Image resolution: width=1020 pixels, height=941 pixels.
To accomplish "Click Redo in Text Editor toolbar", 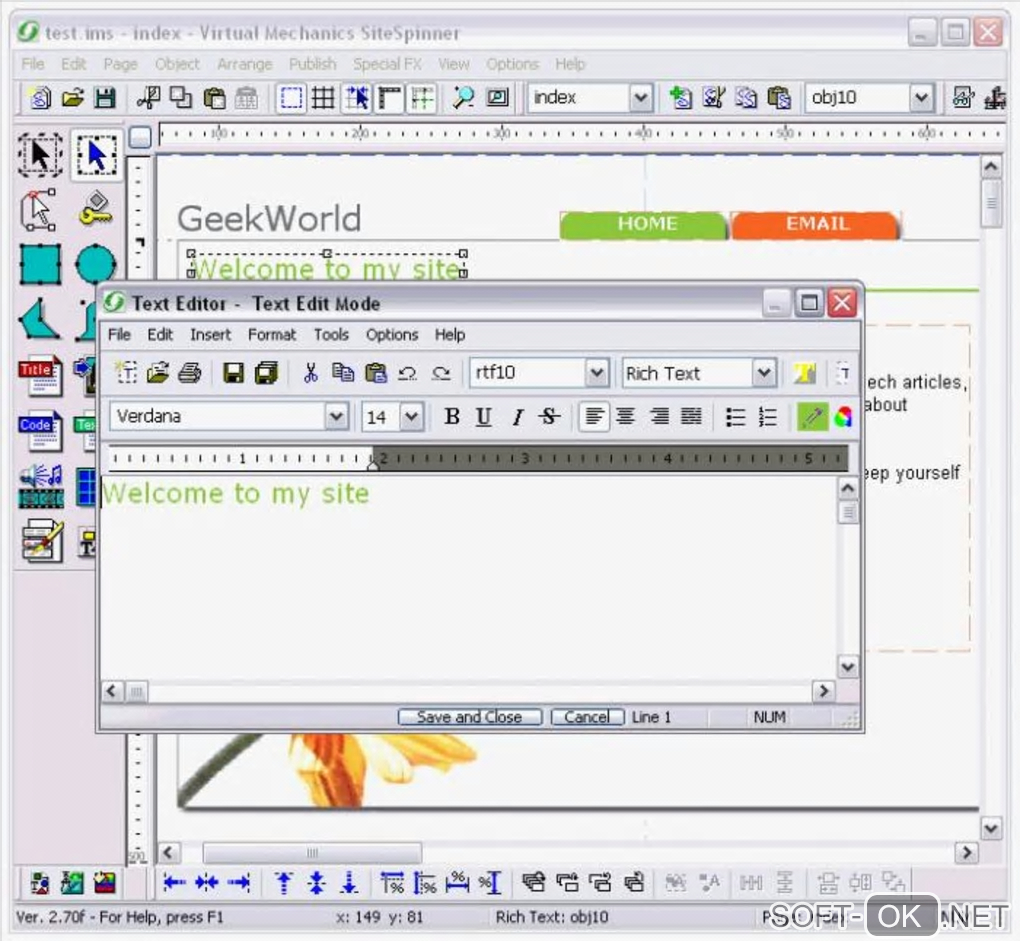I will coord(441,373).
